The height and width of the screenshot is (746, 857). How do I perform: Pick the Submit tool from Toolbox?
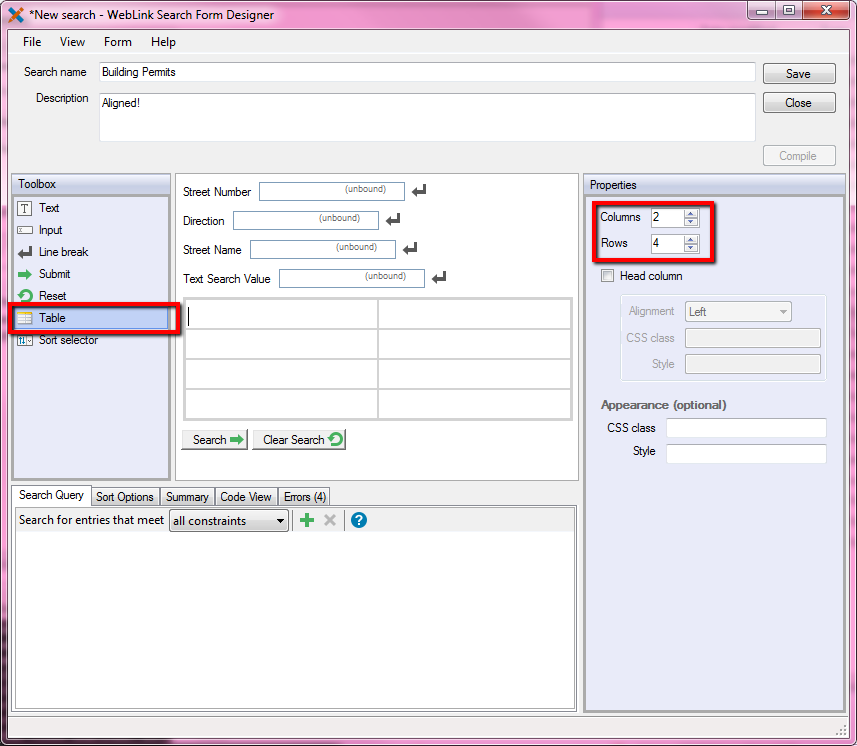point(54,274)
